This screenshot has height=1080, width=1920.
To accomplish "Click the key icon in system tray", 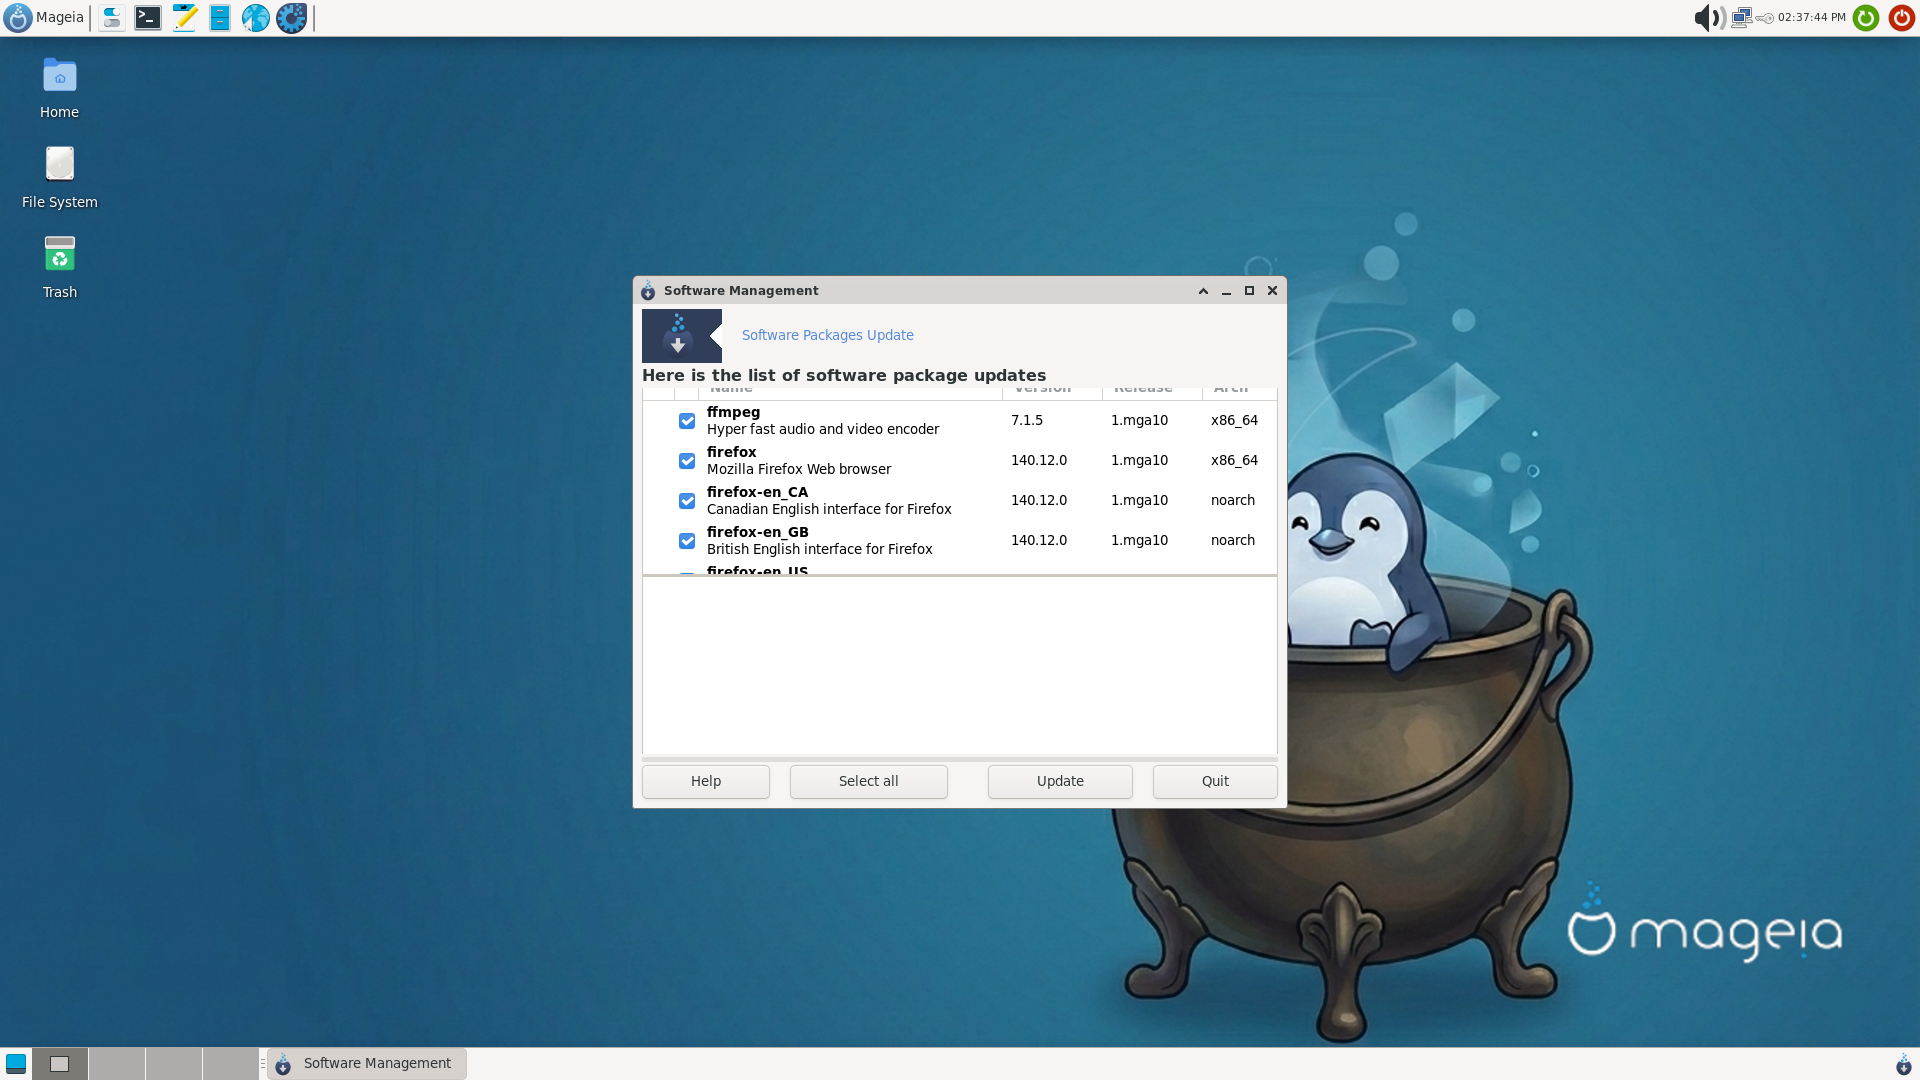I will (x=1765, y=18).
